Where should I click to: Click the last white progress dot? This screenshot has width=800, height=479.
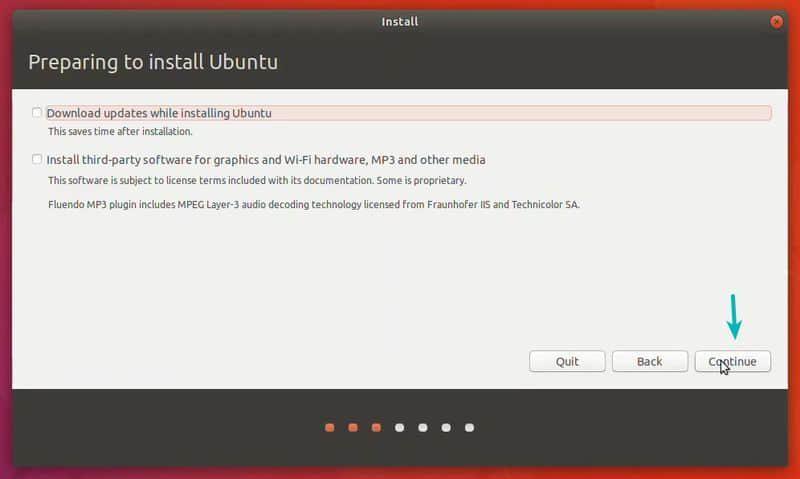pyautogui.click(x=469, y=428)
